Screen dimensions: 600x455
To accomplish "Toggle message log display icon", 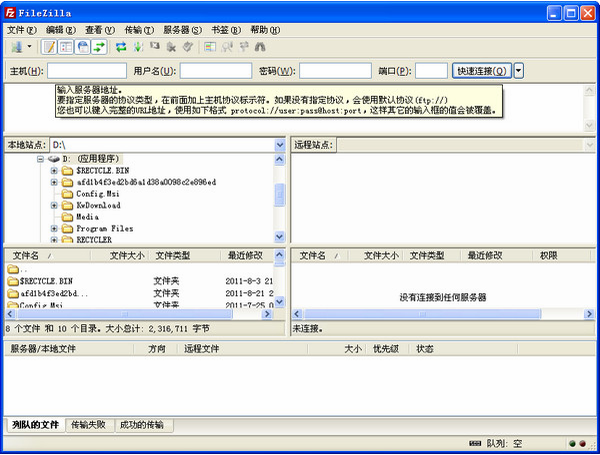I will 49,47.
